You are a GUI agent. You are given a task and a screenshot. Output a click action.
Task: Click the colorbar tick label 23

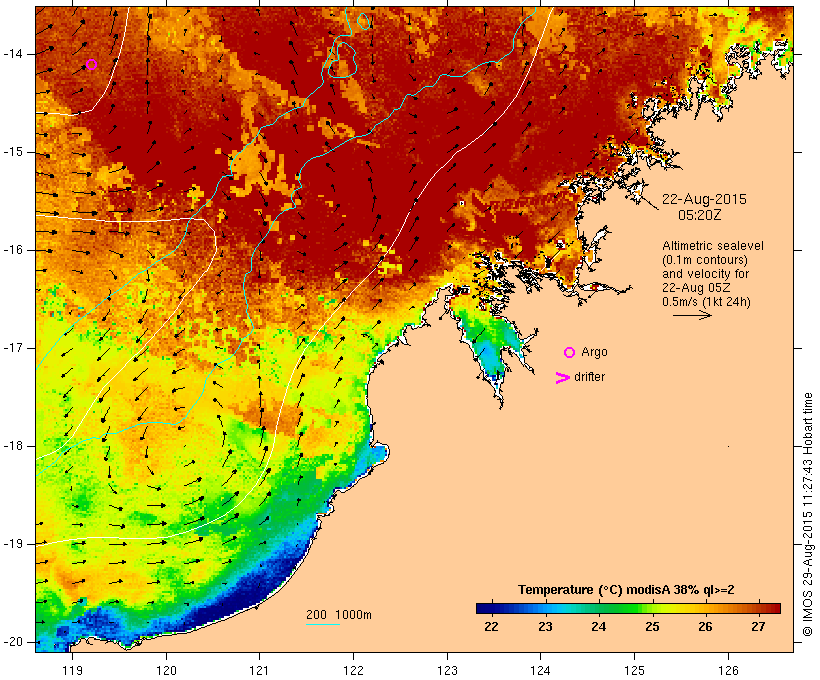(x=545, y=627)
